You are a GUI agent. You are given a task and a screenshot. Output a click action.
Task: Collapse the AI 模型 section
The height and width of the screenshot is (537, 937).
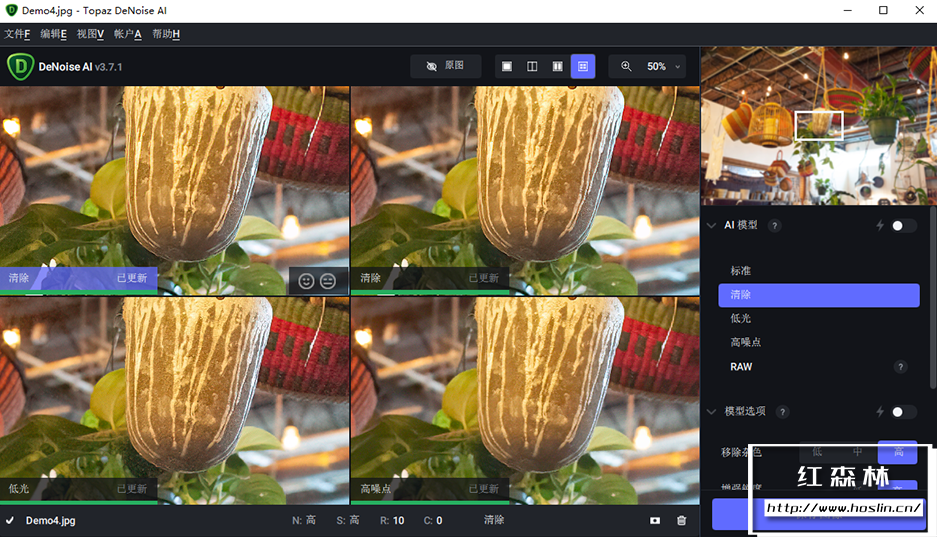coord(711,225)
